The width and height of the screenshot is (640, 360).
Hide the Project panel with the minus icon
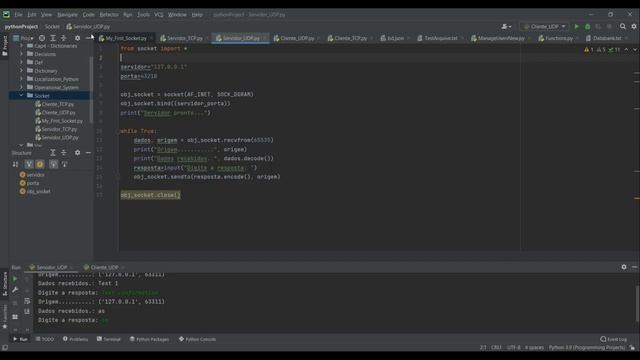(89, 38)
